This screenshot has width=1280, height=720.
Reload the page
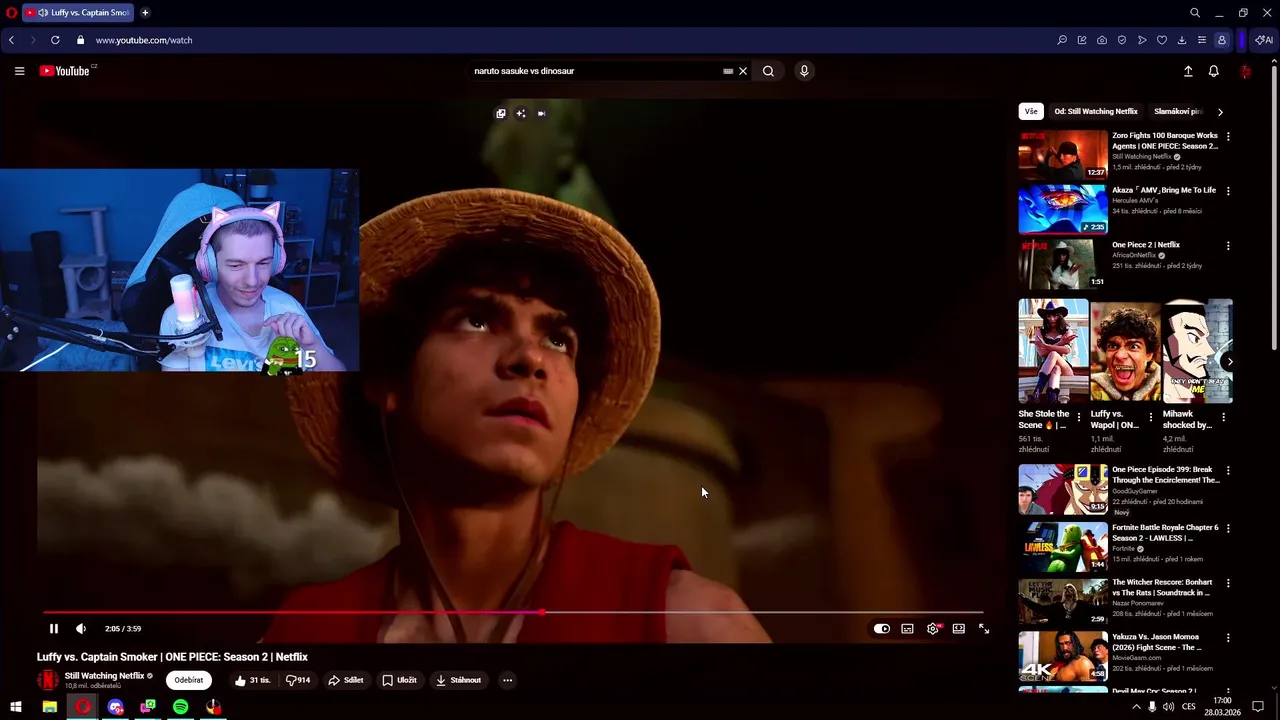click(54, 40)
